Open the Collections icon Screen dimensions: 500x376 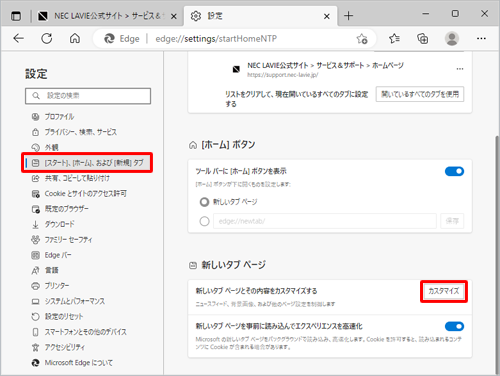423,39
